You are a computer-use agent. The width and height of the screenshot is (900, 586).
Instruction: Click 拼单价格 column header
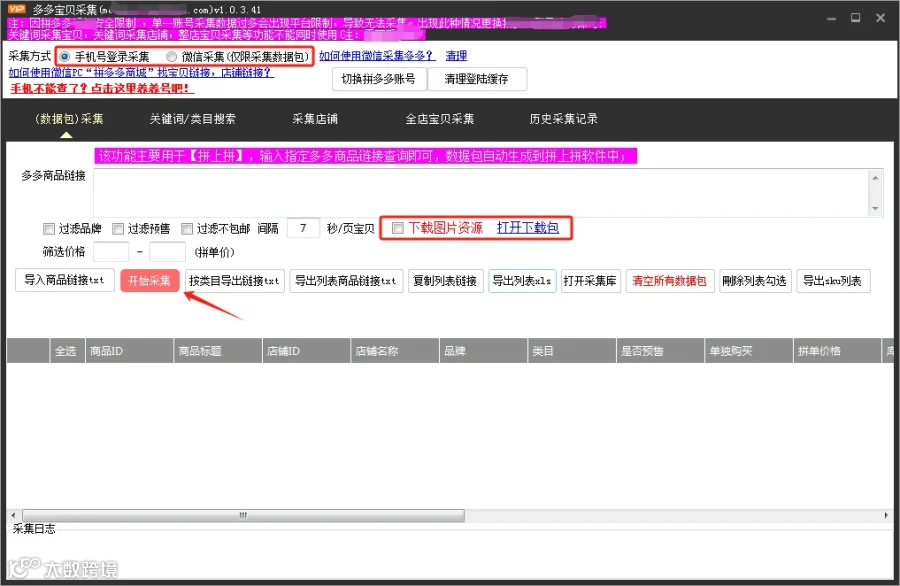point(837,351)
